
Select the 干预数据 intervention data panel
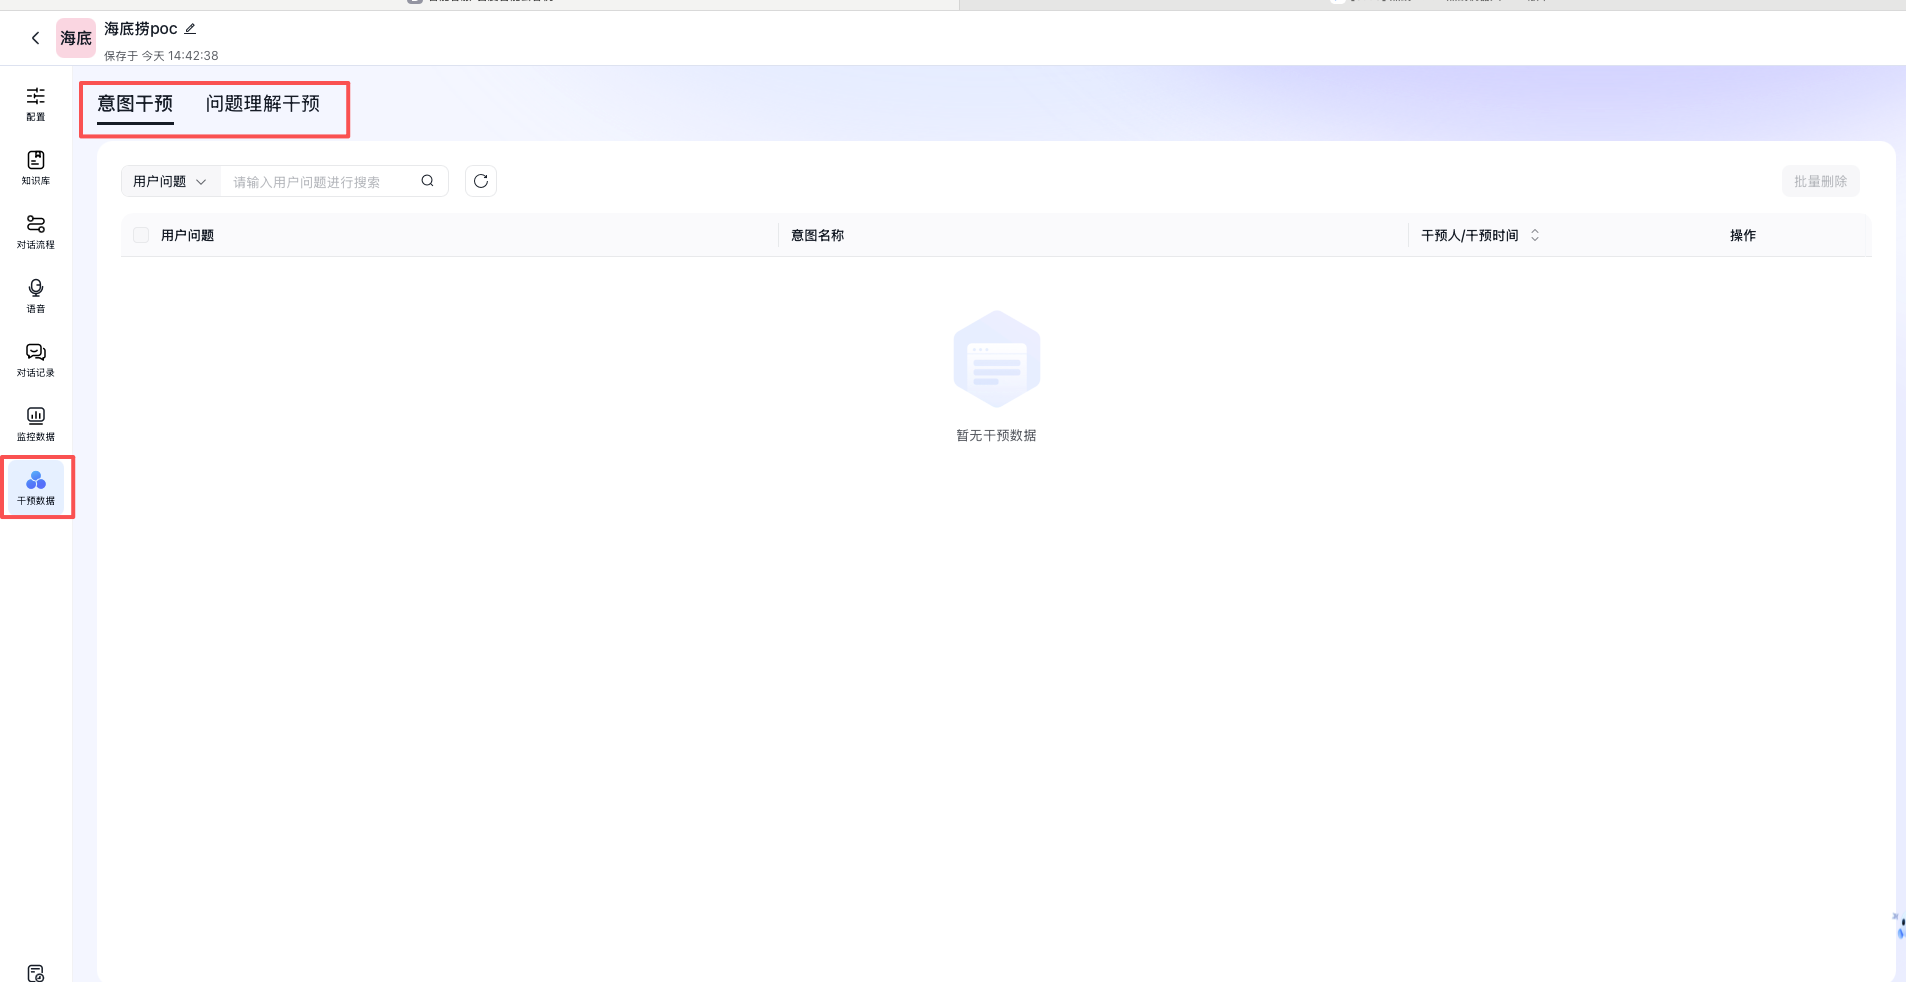(36, 487)
